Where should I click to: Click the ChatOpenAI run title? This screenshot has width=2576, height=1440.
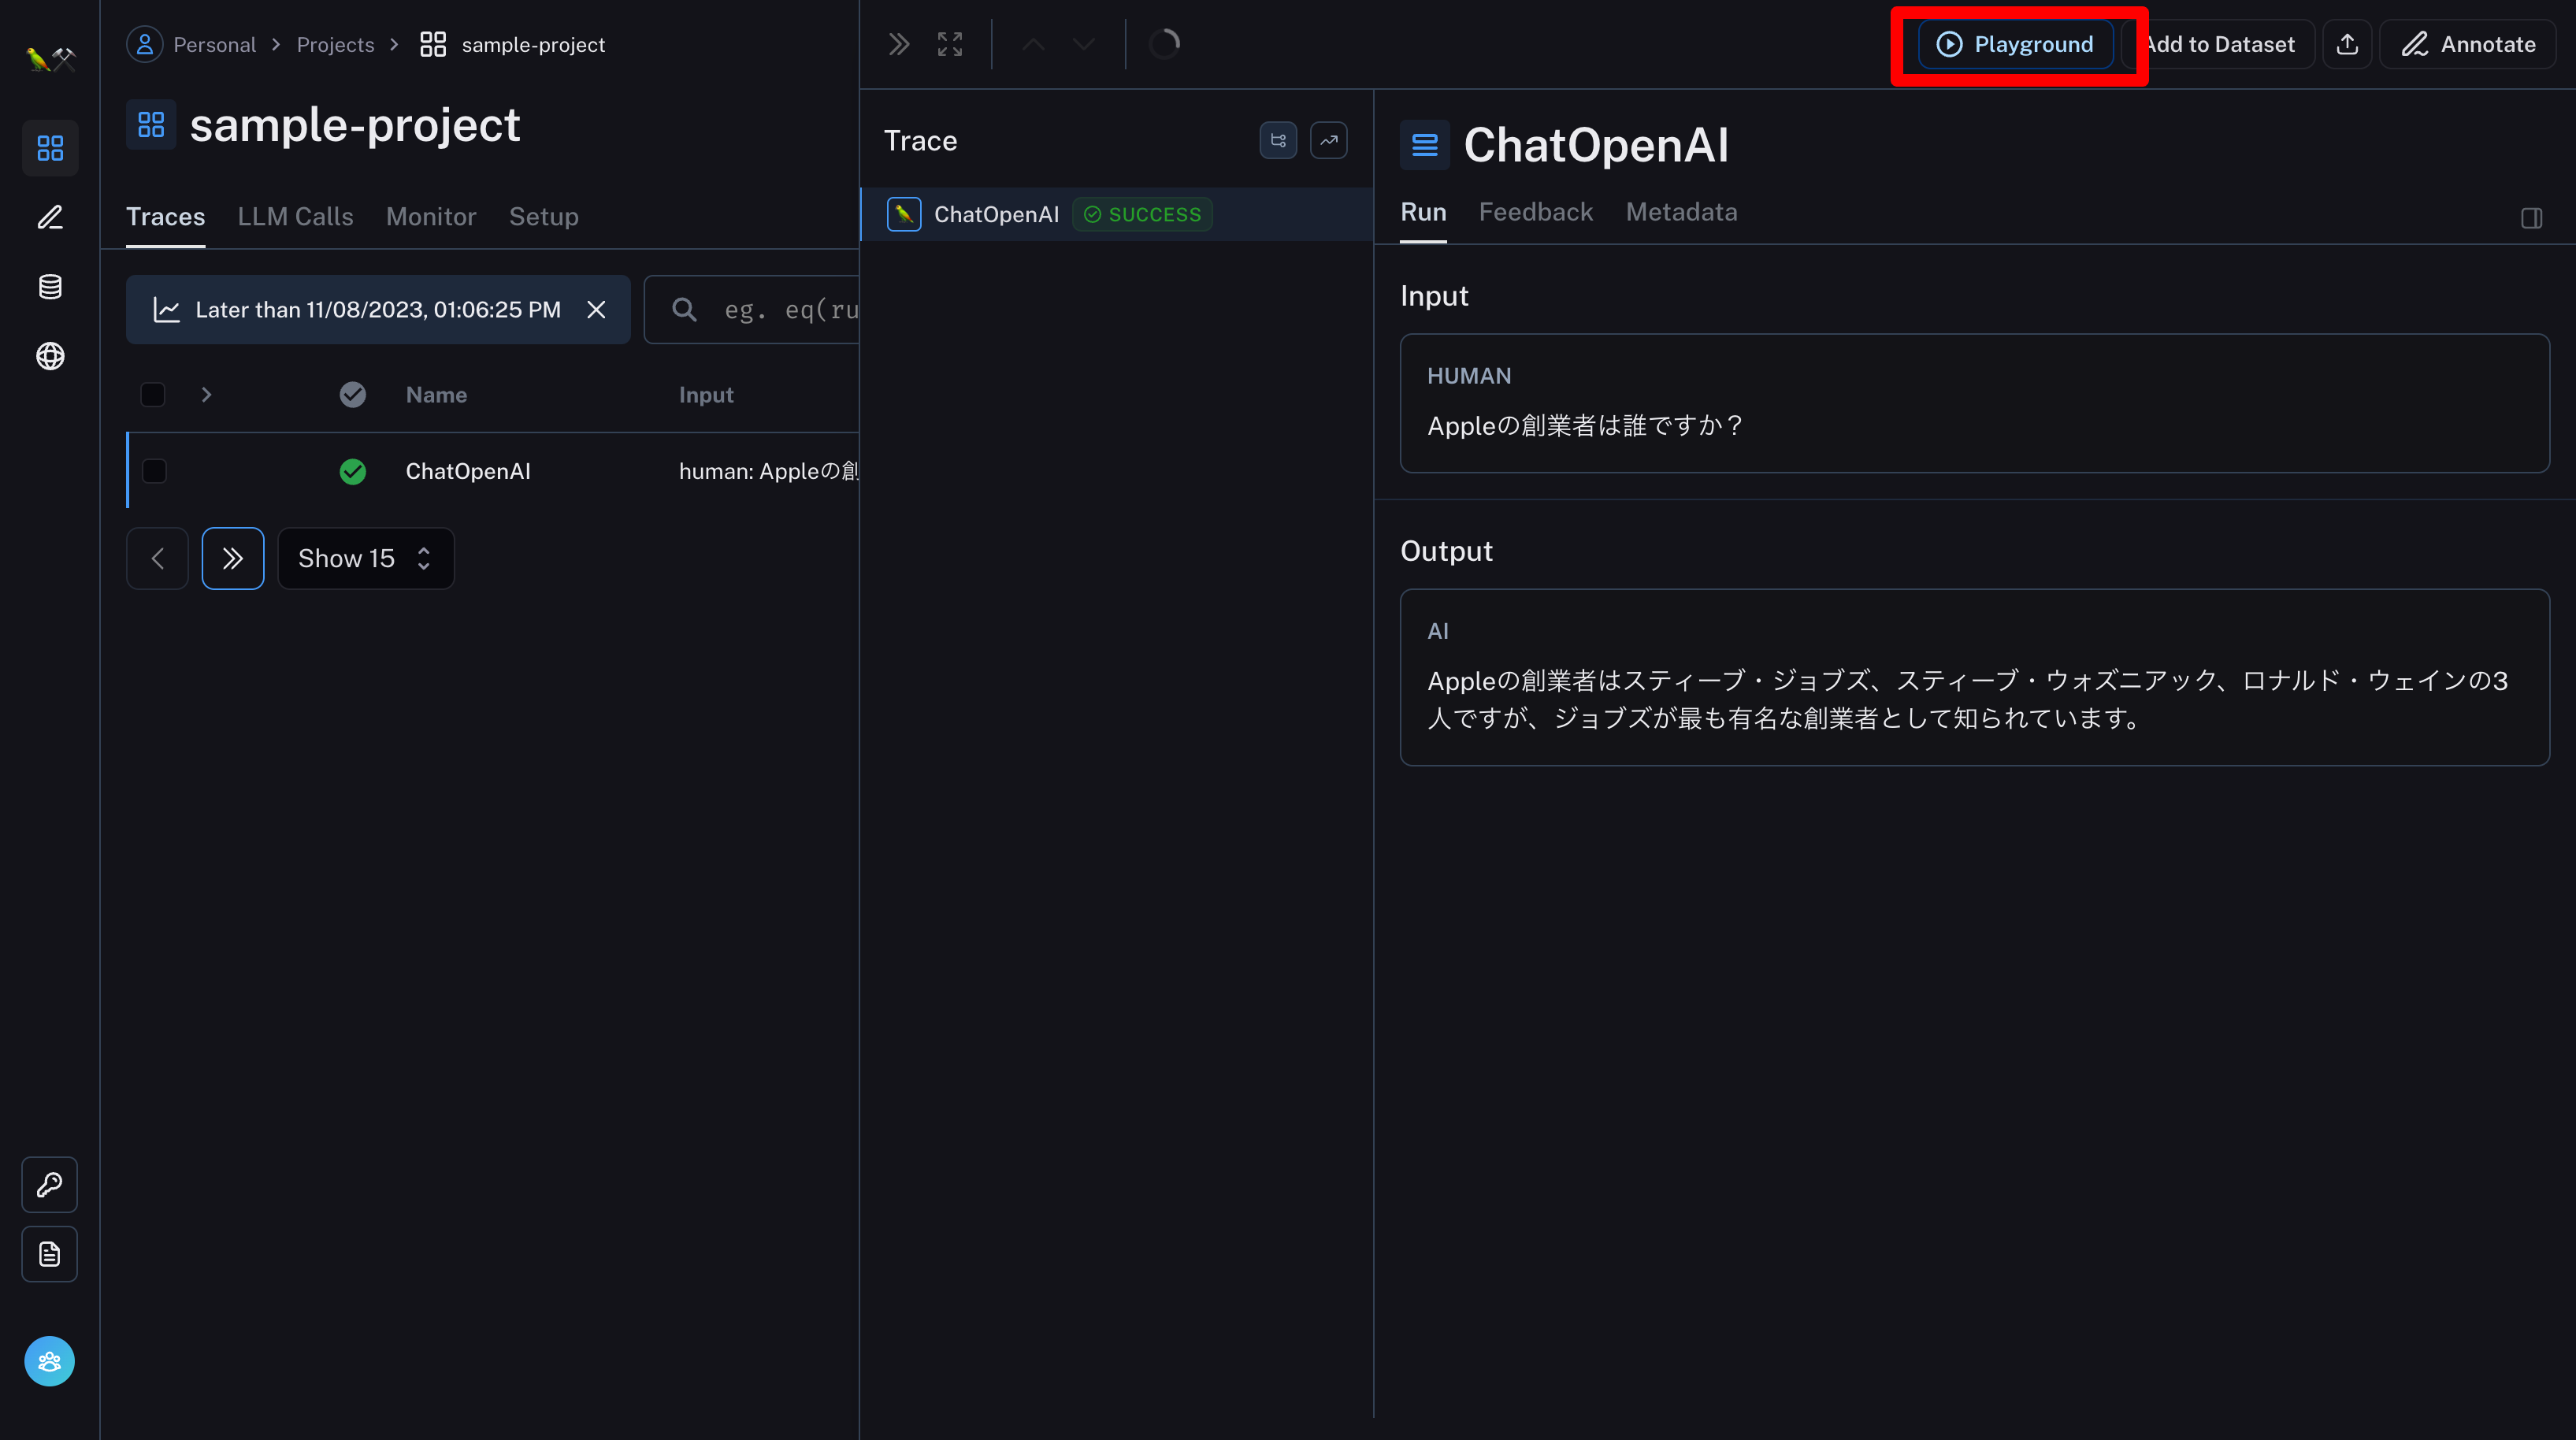[1596, 145]
